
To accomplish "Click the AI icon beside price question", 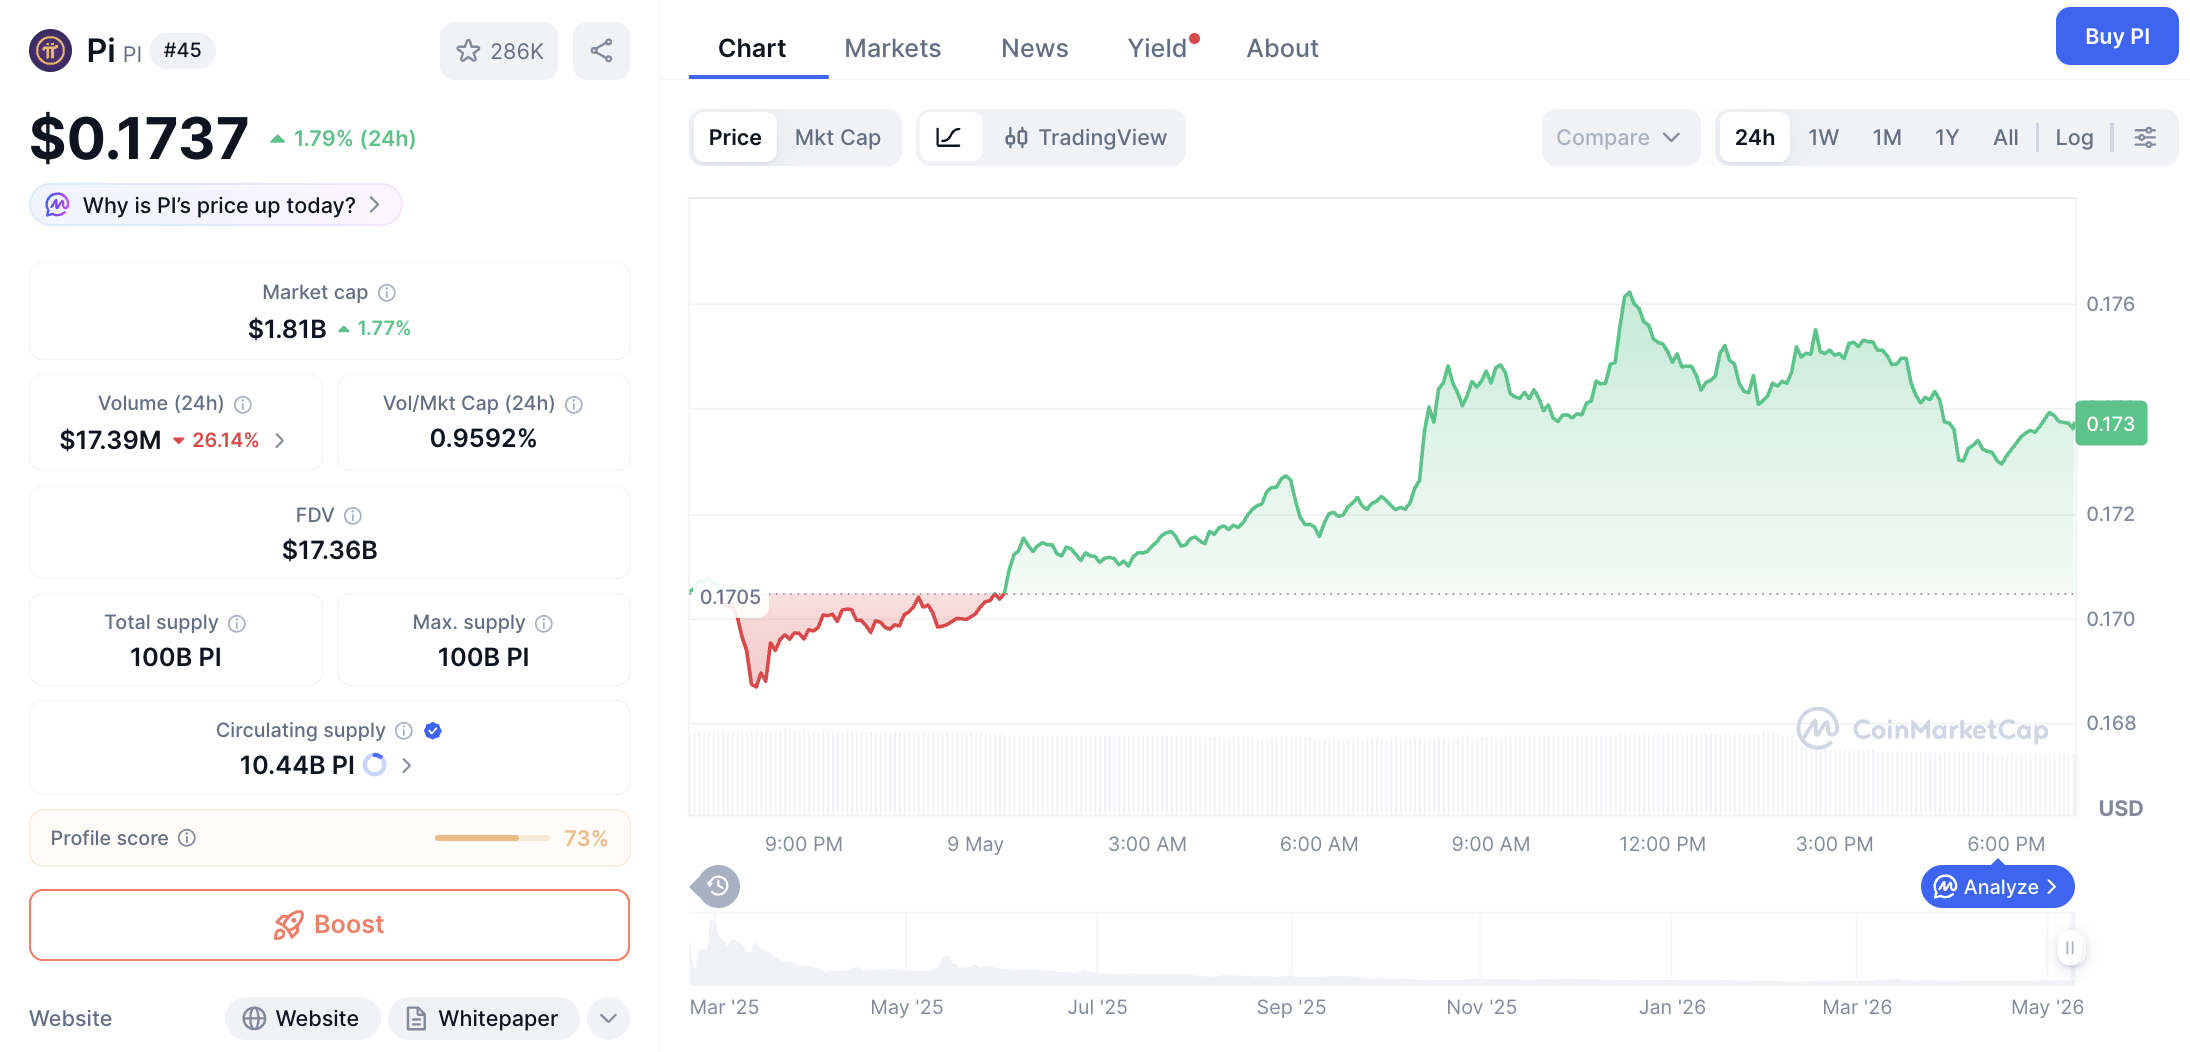I will click(x=58, y=205).
